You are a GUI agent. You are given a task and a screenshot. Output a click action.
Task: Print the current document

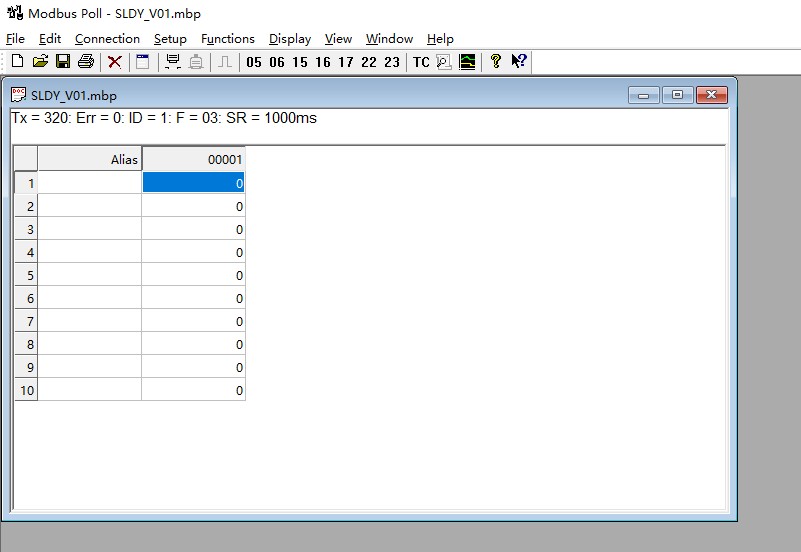pos(86,62)
